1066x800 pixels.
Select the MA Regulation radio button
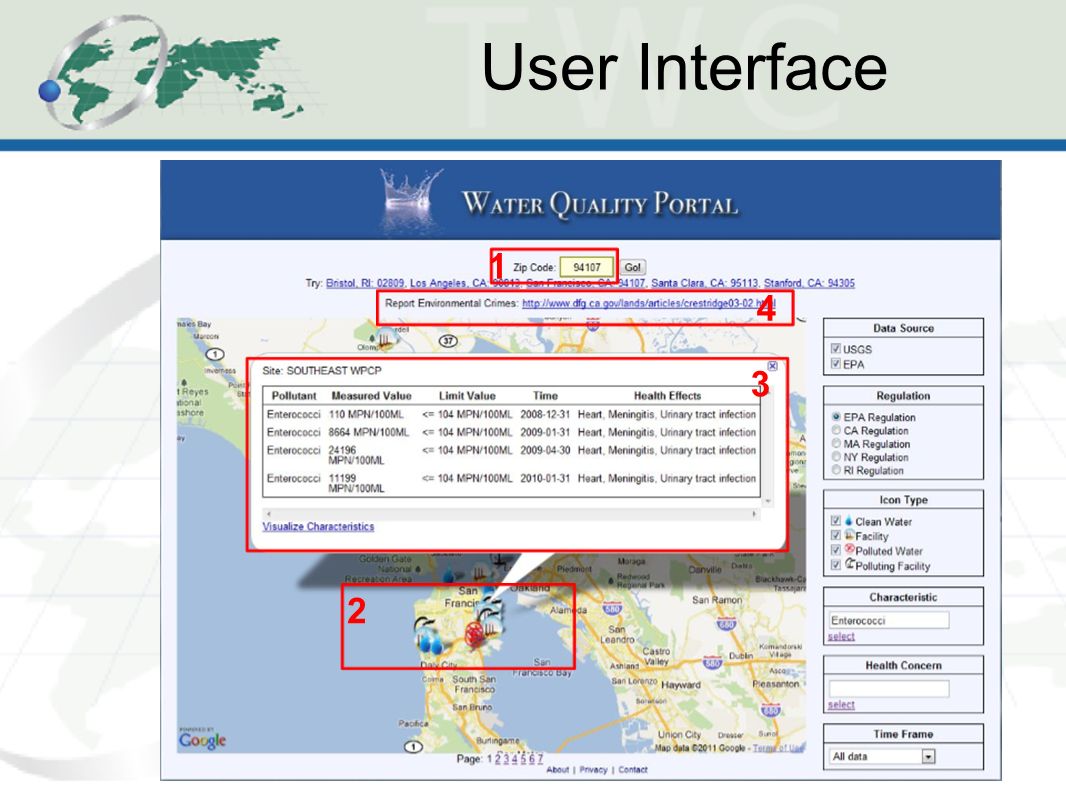coord(836,443)
